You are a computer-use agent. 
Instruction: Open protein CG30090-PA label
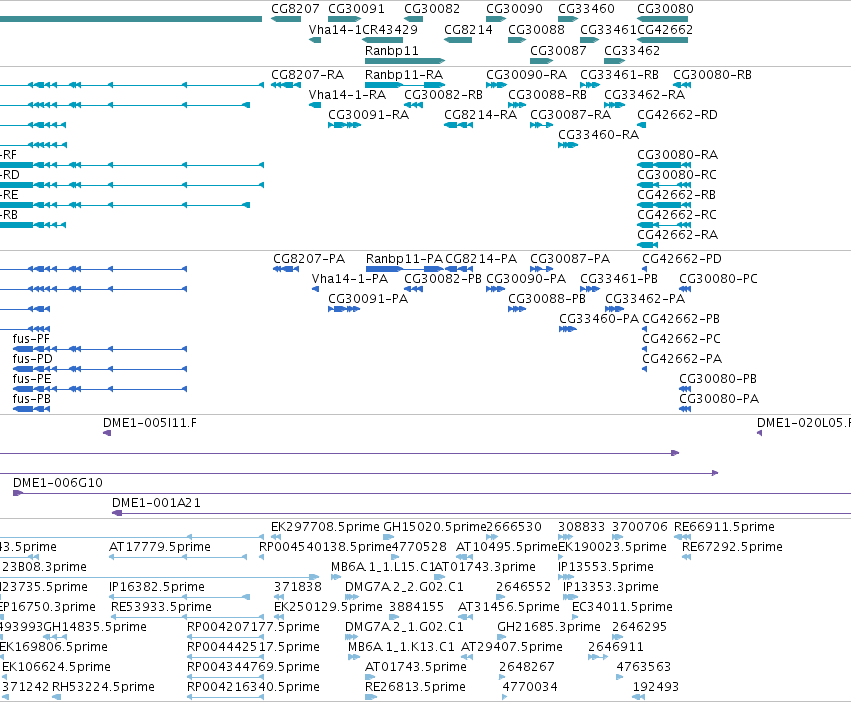click(526, 279)
